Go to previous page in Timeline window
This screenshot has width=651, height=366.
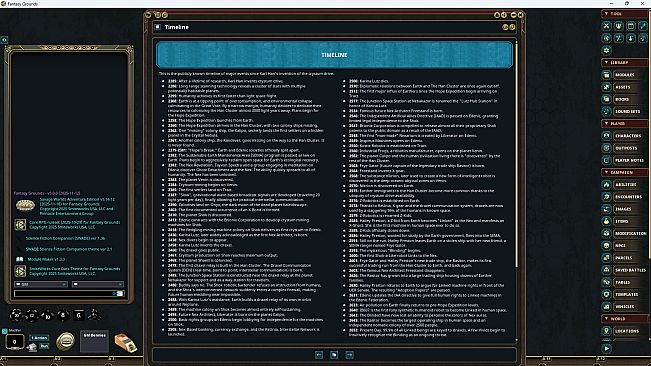coord(319,355)
